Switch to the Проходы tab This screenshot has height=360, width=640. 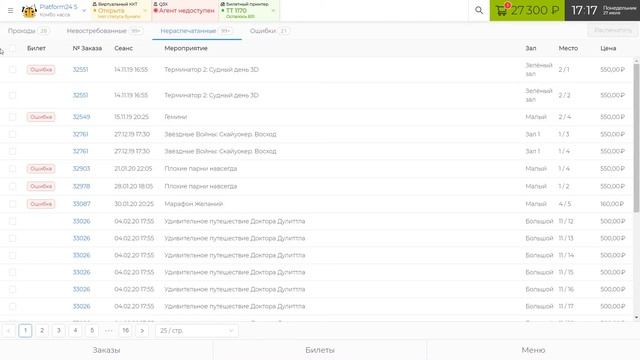click(28, 31)
